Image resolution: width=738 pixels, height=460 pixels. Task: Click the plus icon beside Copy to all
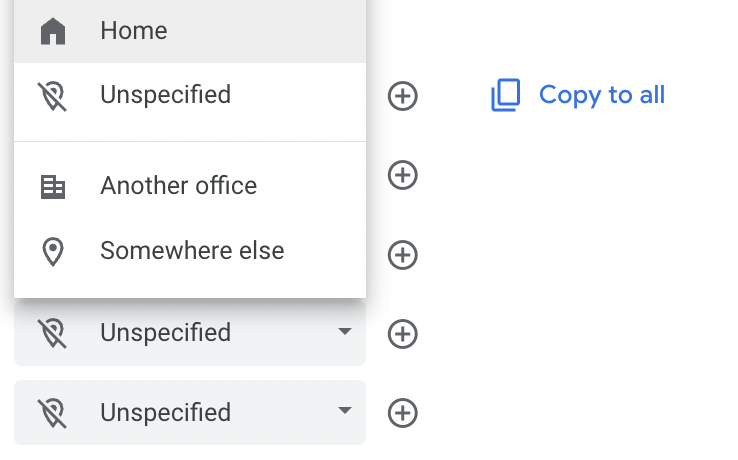pyautogui.click(x=402, y=96)
